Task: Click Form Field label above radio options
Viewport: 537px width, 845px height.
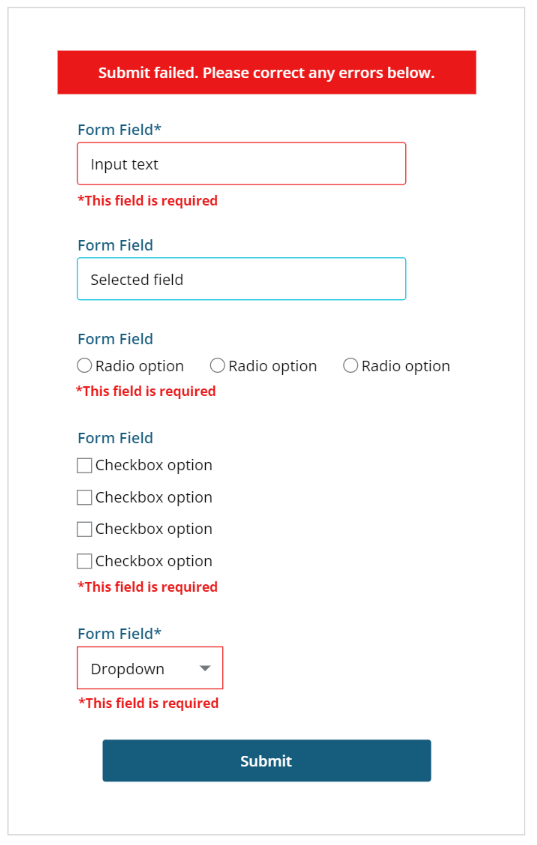Action: click(115, 339)
